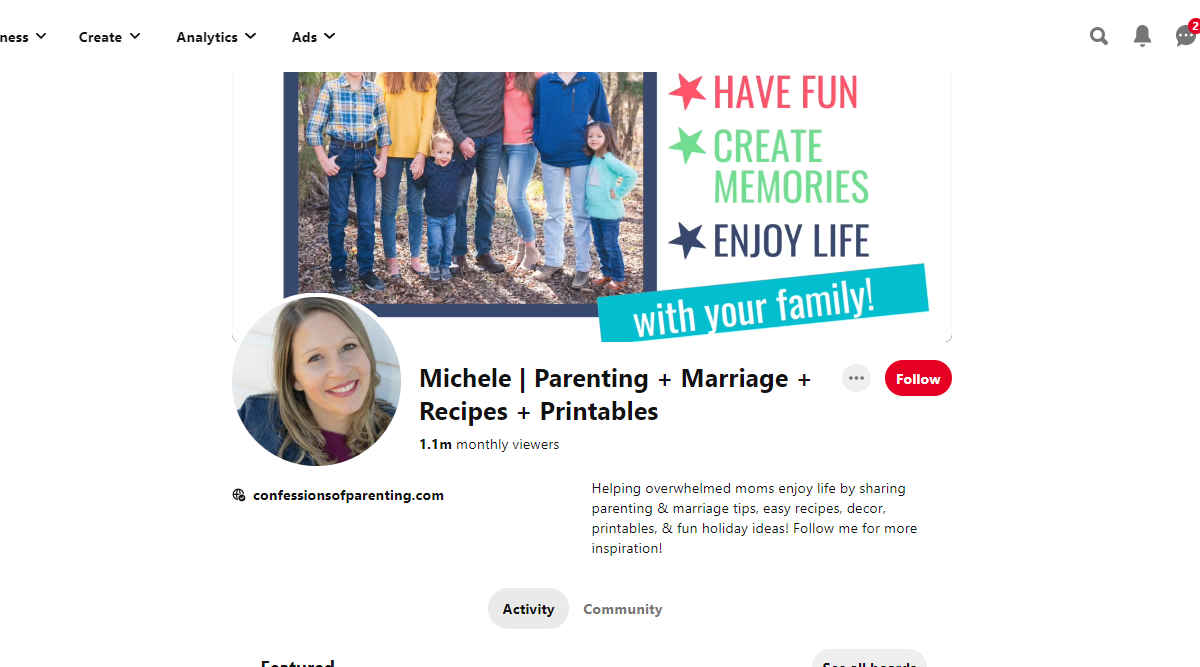Expand the Ads dropdown menu

click(314, 37)
